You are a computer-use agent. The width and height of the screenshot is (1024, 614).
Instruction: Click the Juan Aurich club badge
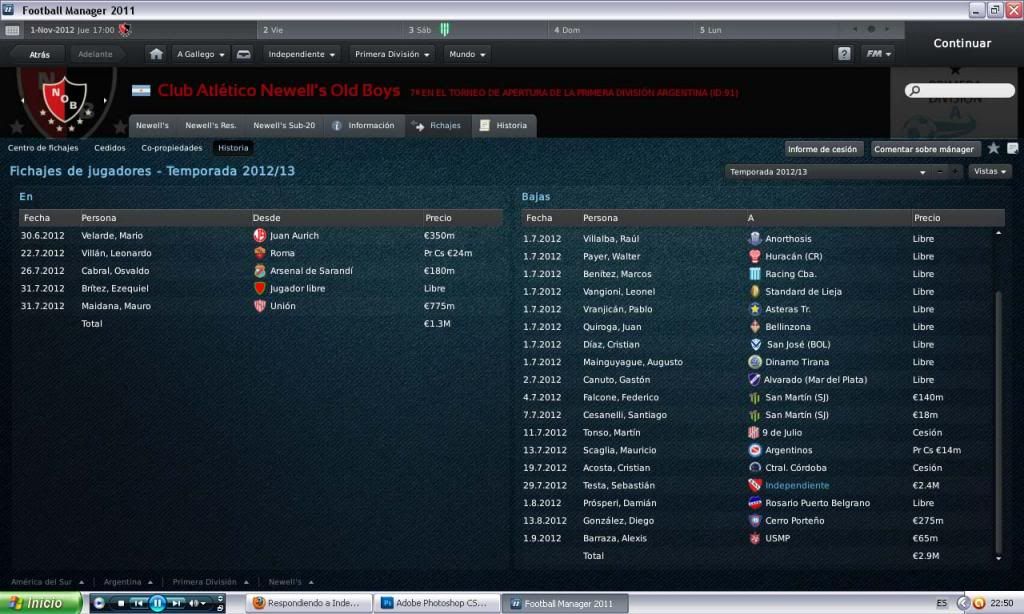pos(259,236)
